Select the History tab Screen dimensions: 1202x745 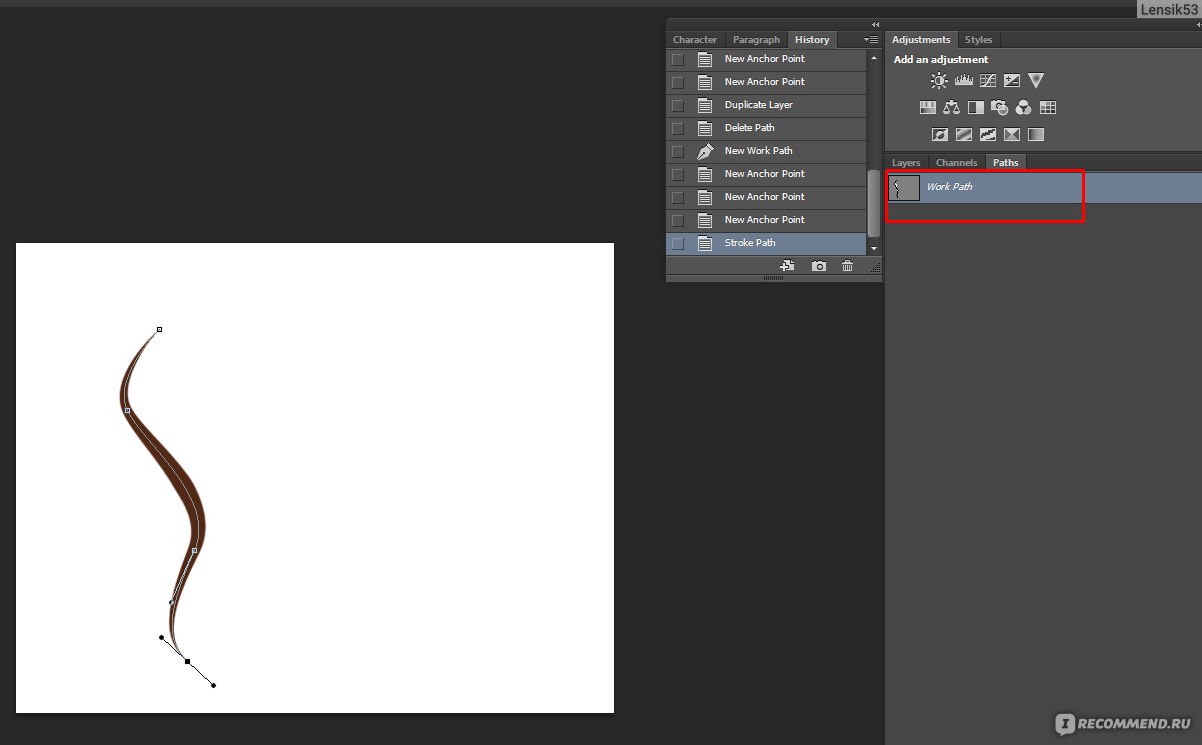812,40
